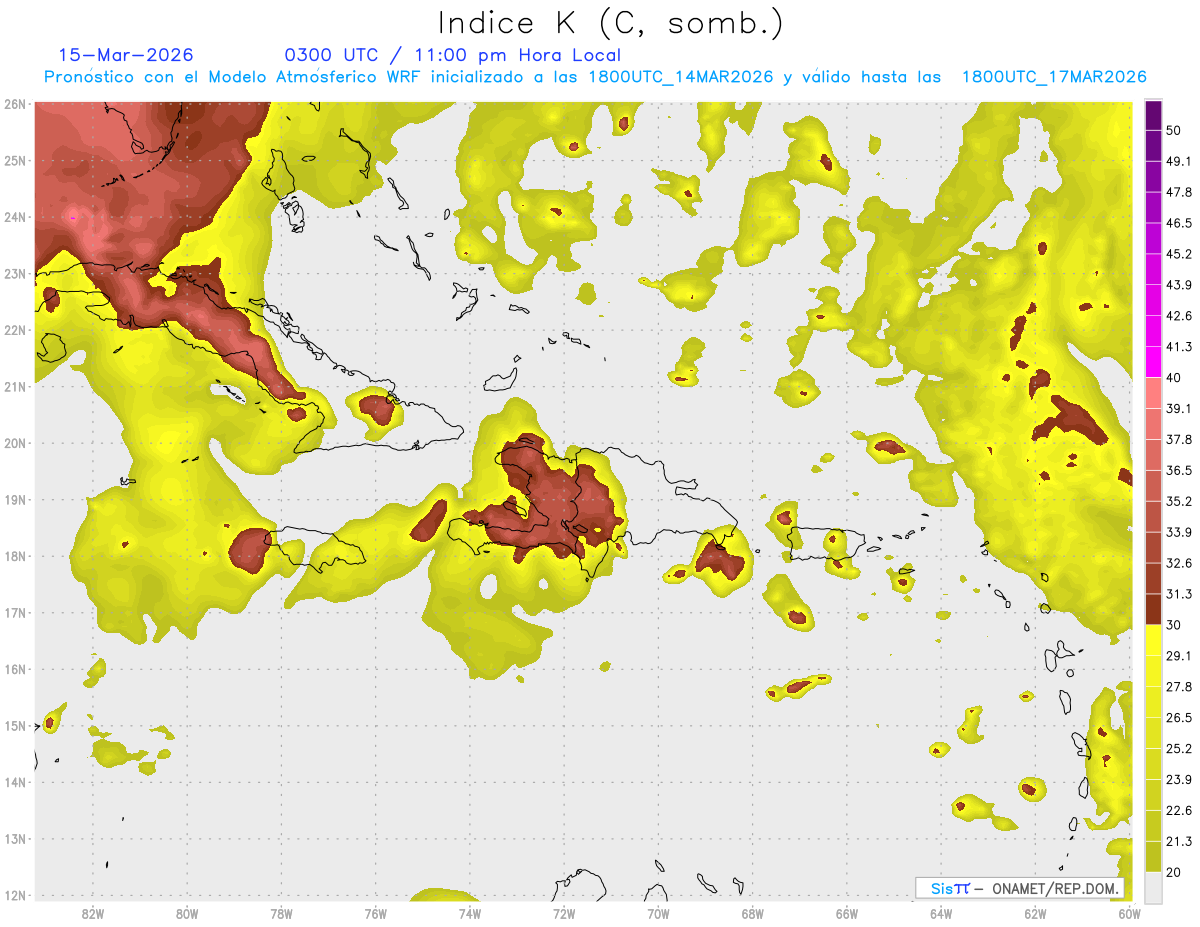1200x927 pixels.
Task: Click the color bar value '36.5'
Action: tap(1178, 470)
